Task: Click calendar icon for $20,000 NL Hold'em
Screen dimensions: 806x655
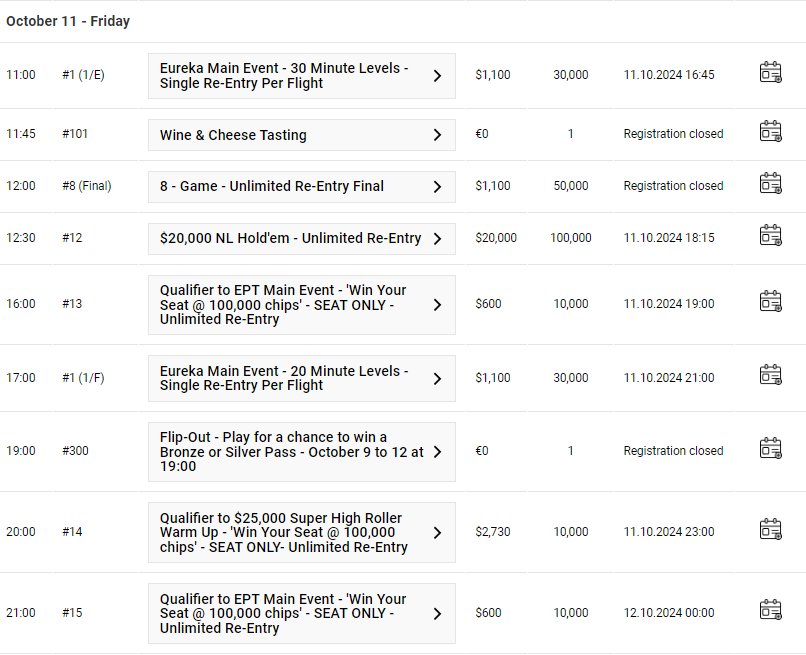Action: [x=771, y=235]
